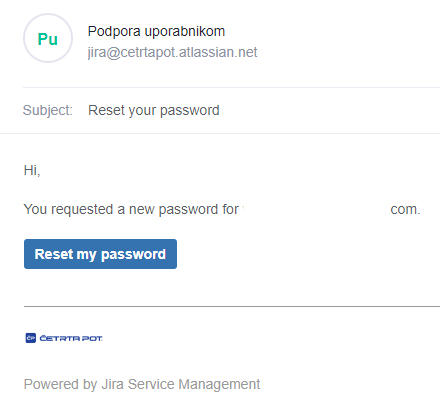Viewport: 440px width, 407px height.
Task: Click the blank redacted email address area
Action: [316, 209]
